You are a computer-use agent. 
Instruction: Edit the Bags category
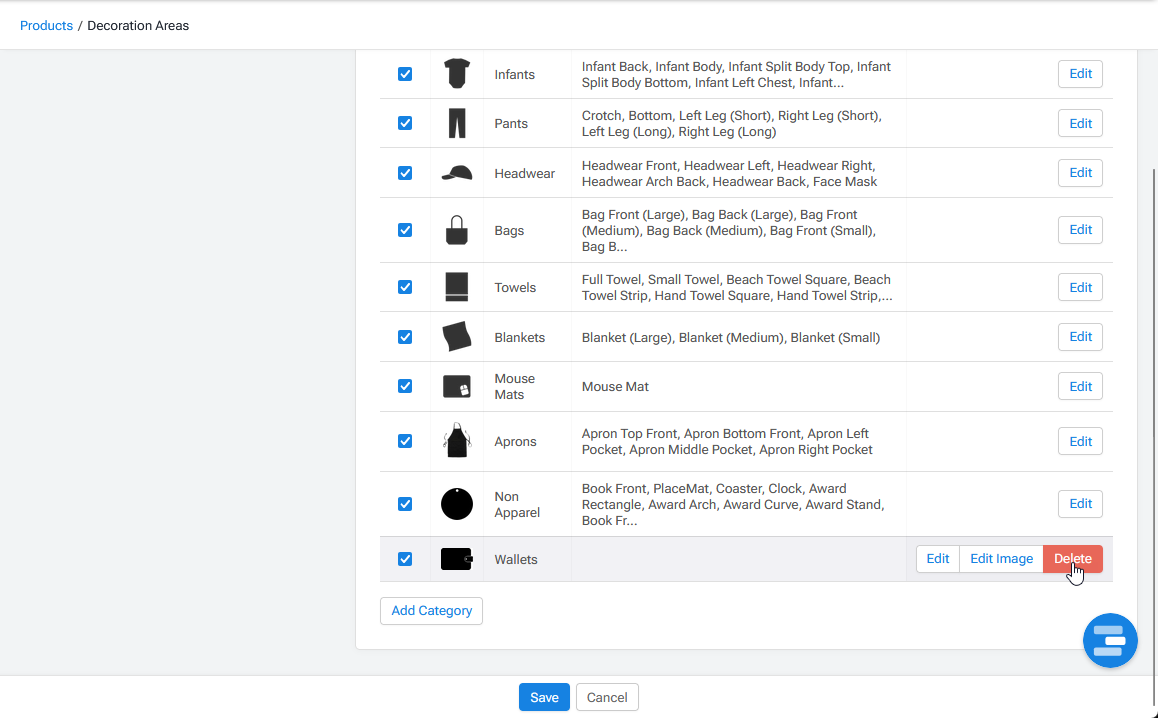[x=1080, y=230]
